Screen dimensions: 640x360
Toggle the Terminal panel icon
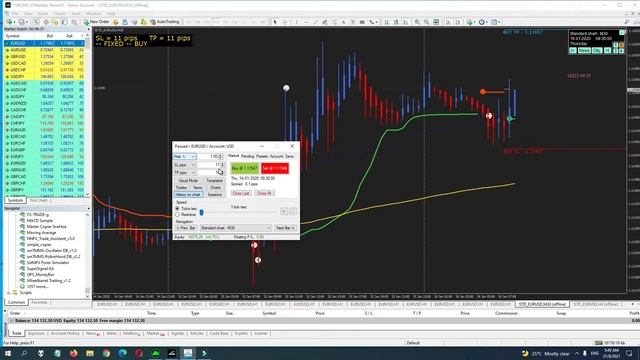65,22
